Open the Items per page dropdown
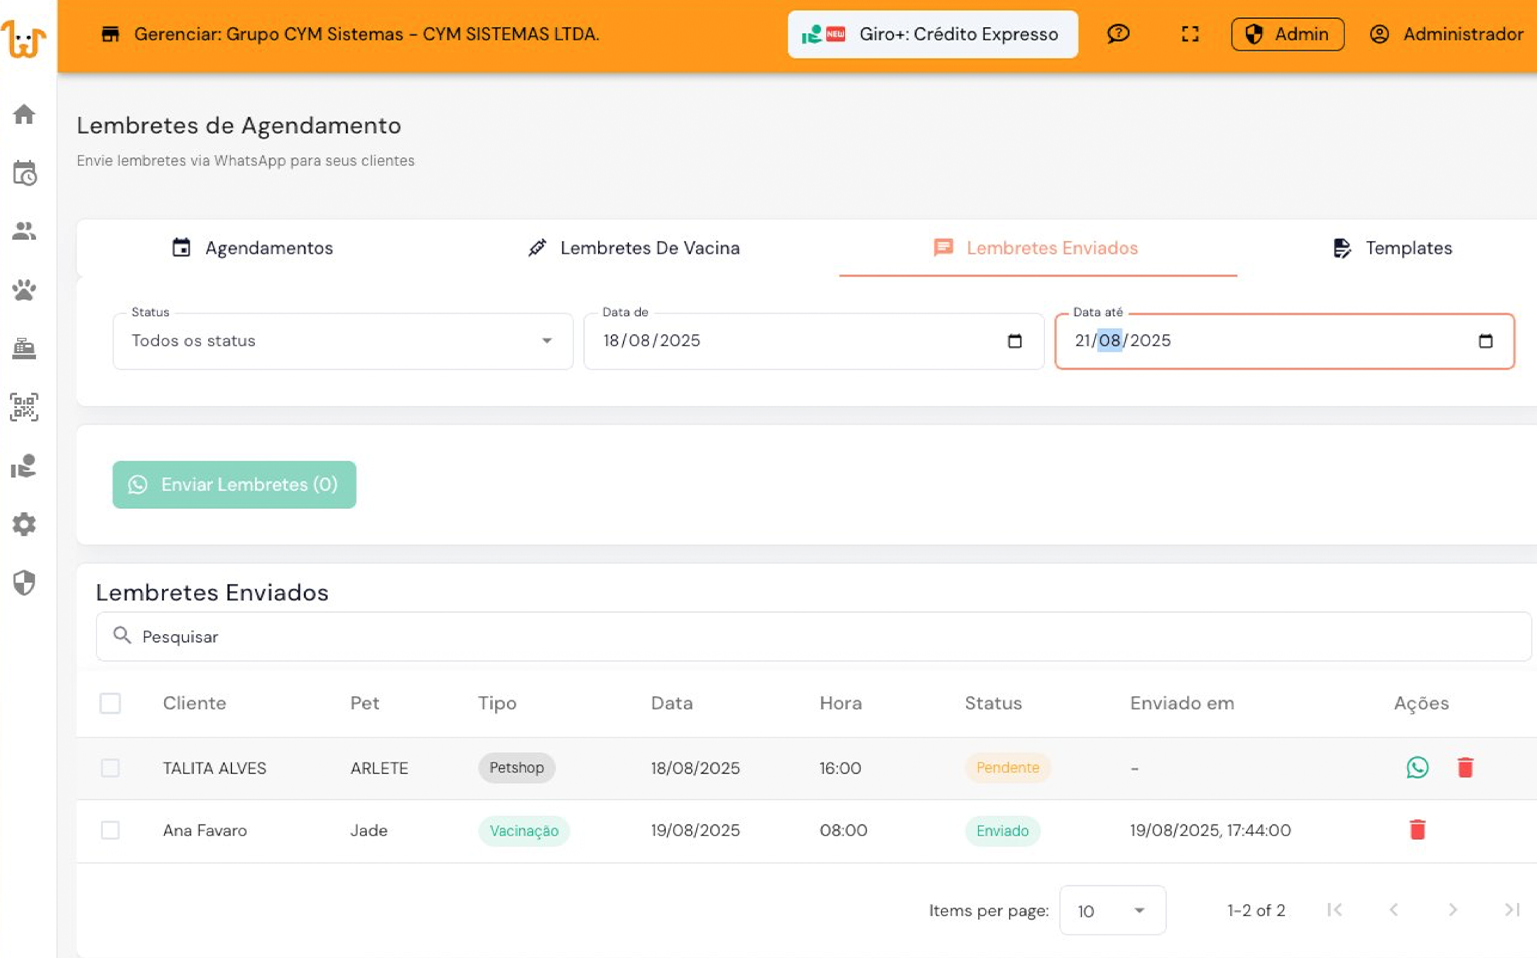Screen dimensions: 1537x959 [1112, 910]
